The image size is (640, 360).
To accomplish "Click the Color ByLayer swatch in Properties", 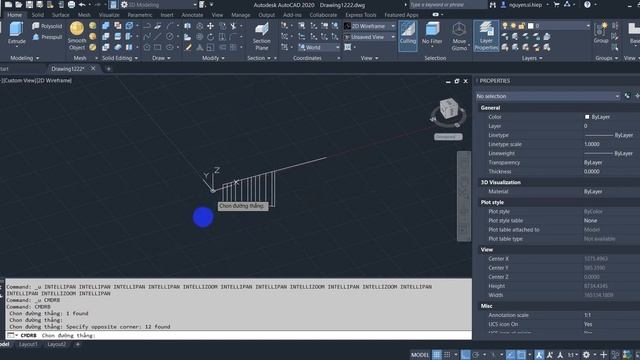I will coord(587,117).
